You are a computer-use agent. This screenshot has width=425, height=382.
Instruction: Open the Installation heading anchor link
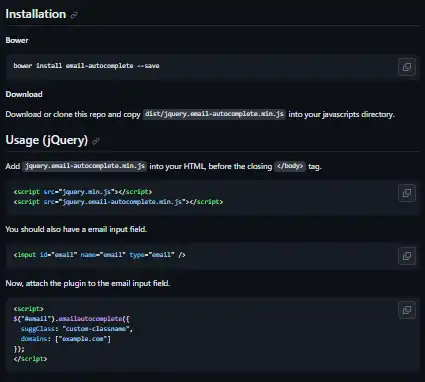74,15
